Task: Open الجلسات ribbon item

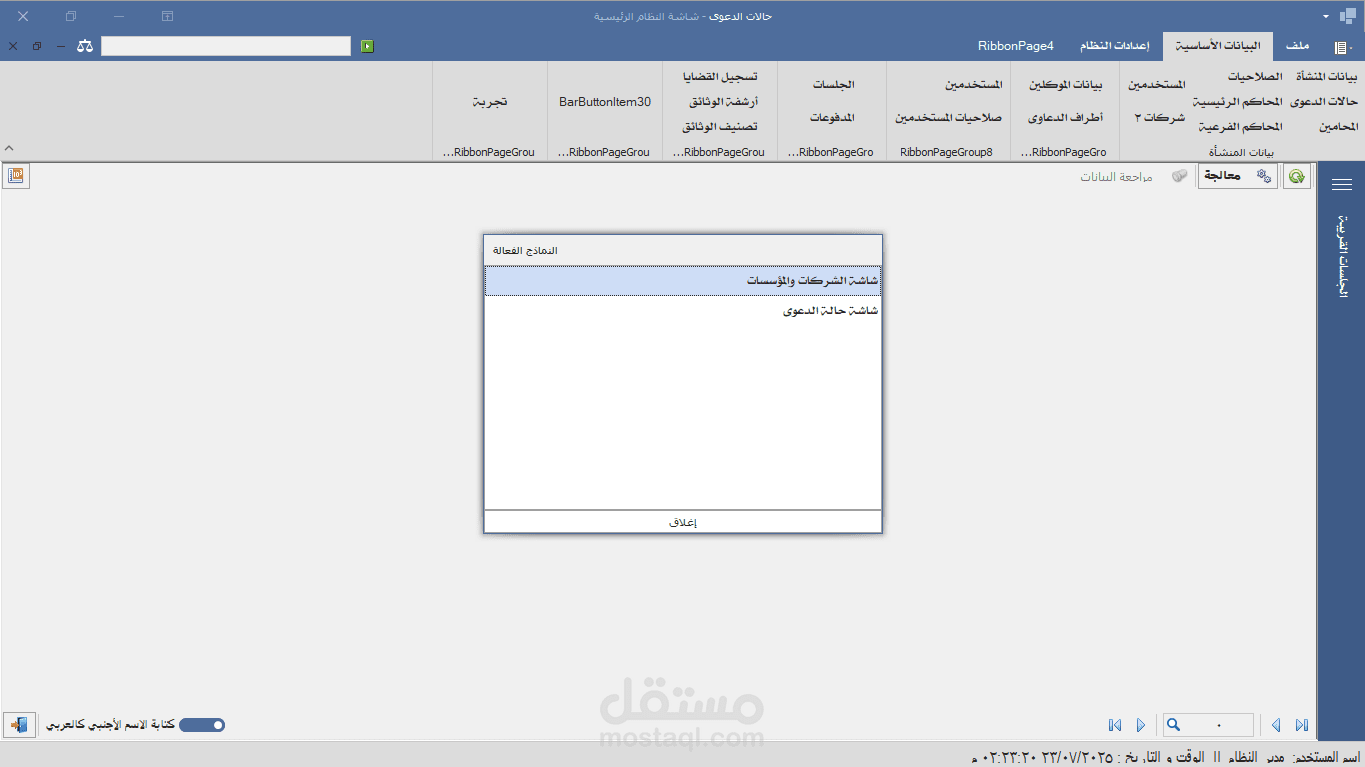Action: pyautogui.click(x=836, y=86)
